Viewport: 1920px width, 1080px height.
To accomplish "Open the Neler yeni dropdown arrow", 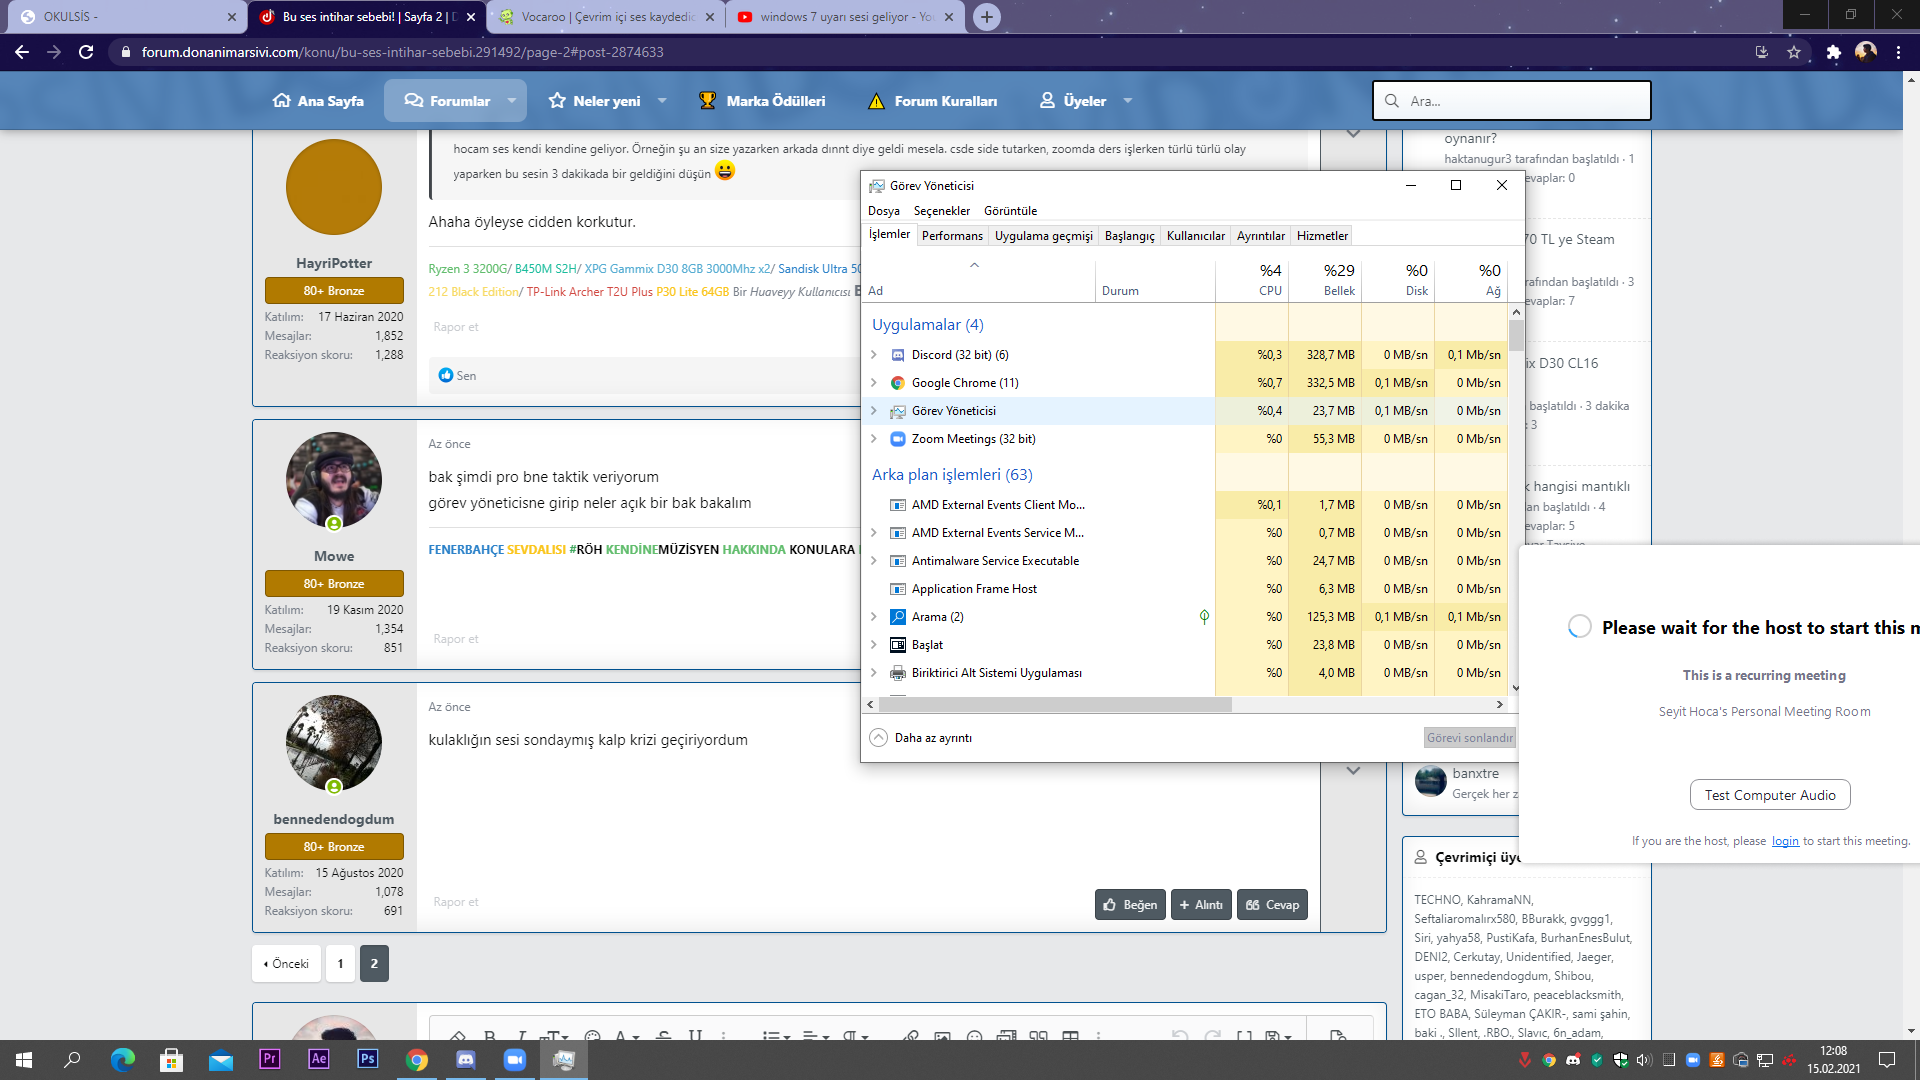I will 662,101.
